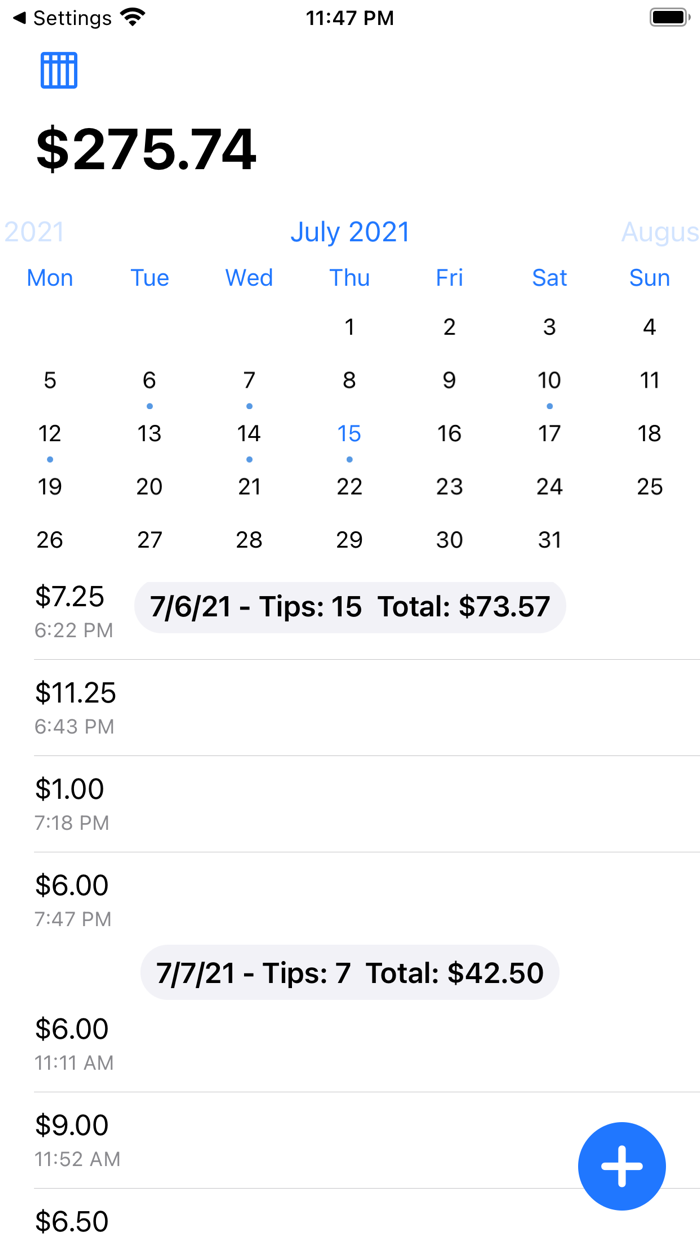Open the 7/7/21 Tips total summary pill
The width and height of the screenshot is (700, 1244).
[x=349, y=971]
